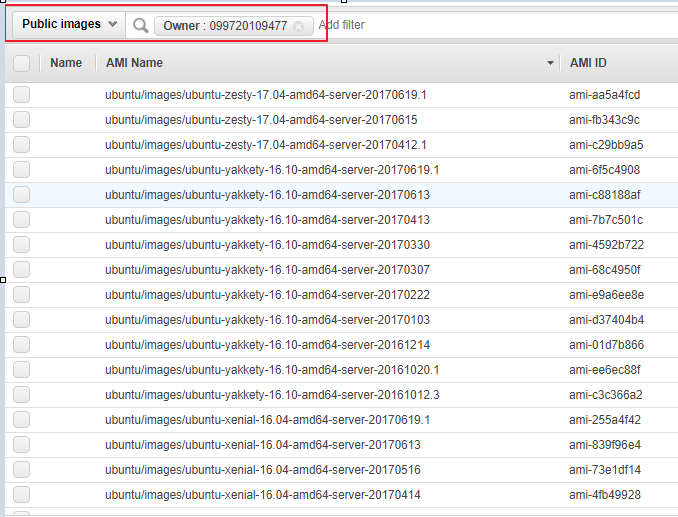Check the box for xenial-16.04 20170414
Viewport: 678px width, 517px height.
point(21,495)
